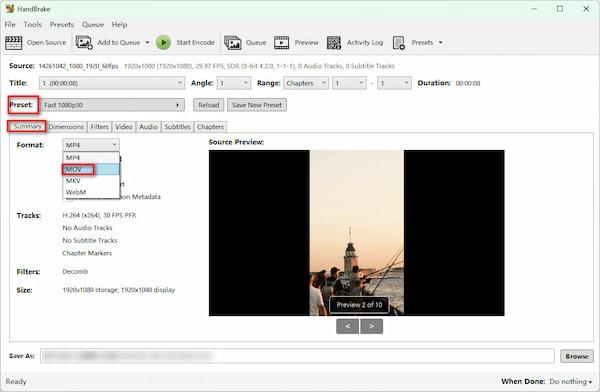The height and width of the screenshot is (392, 600).
Task: Switch to the Video tab
Action: (124, 127)
